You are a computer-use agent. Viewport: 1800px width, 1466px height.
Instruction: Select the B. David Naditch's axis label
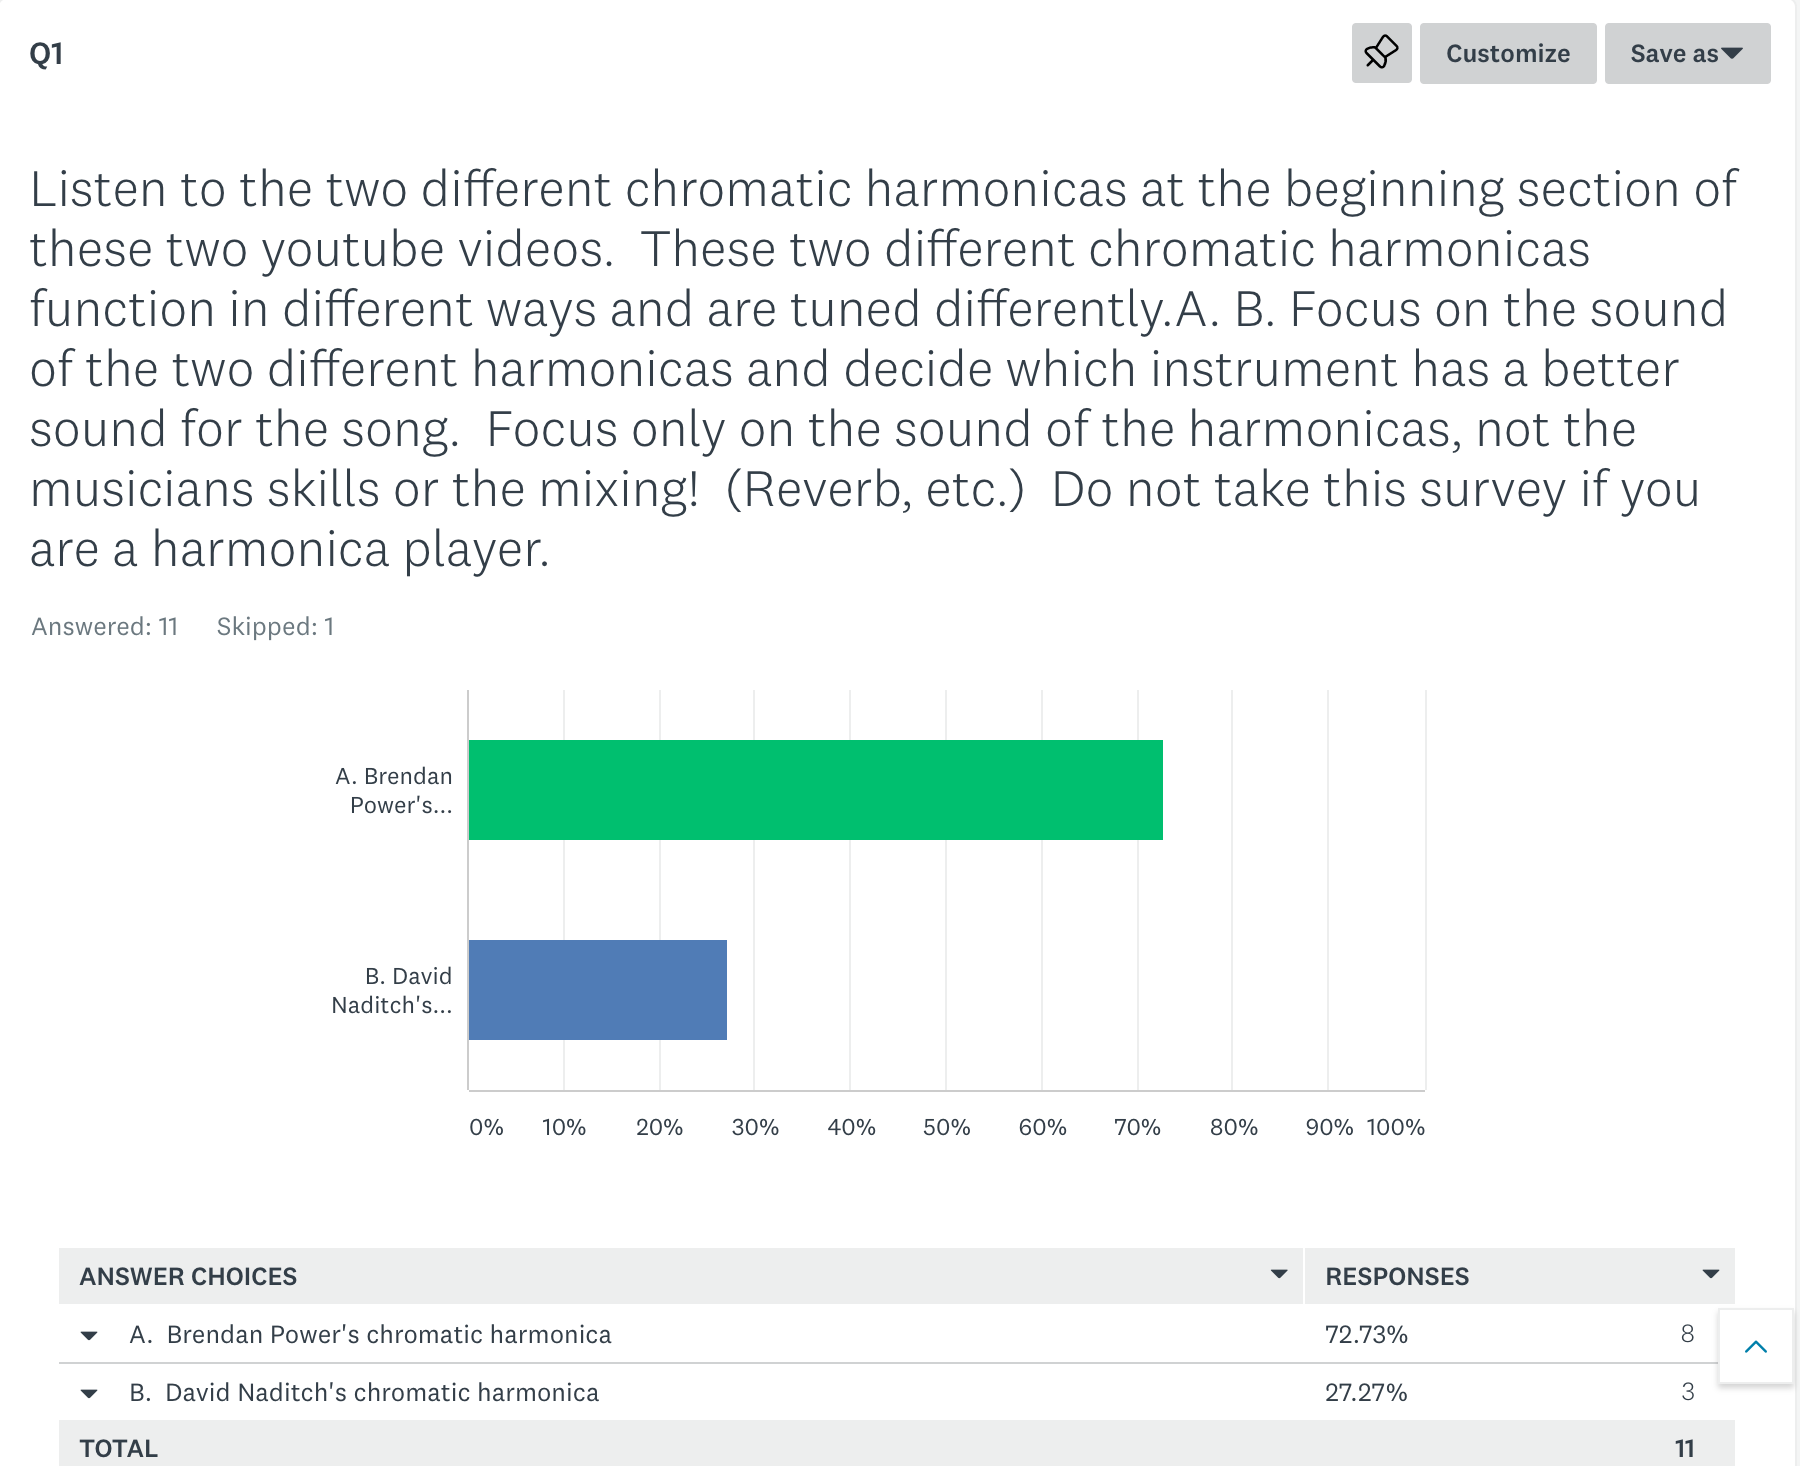[392, 990]
